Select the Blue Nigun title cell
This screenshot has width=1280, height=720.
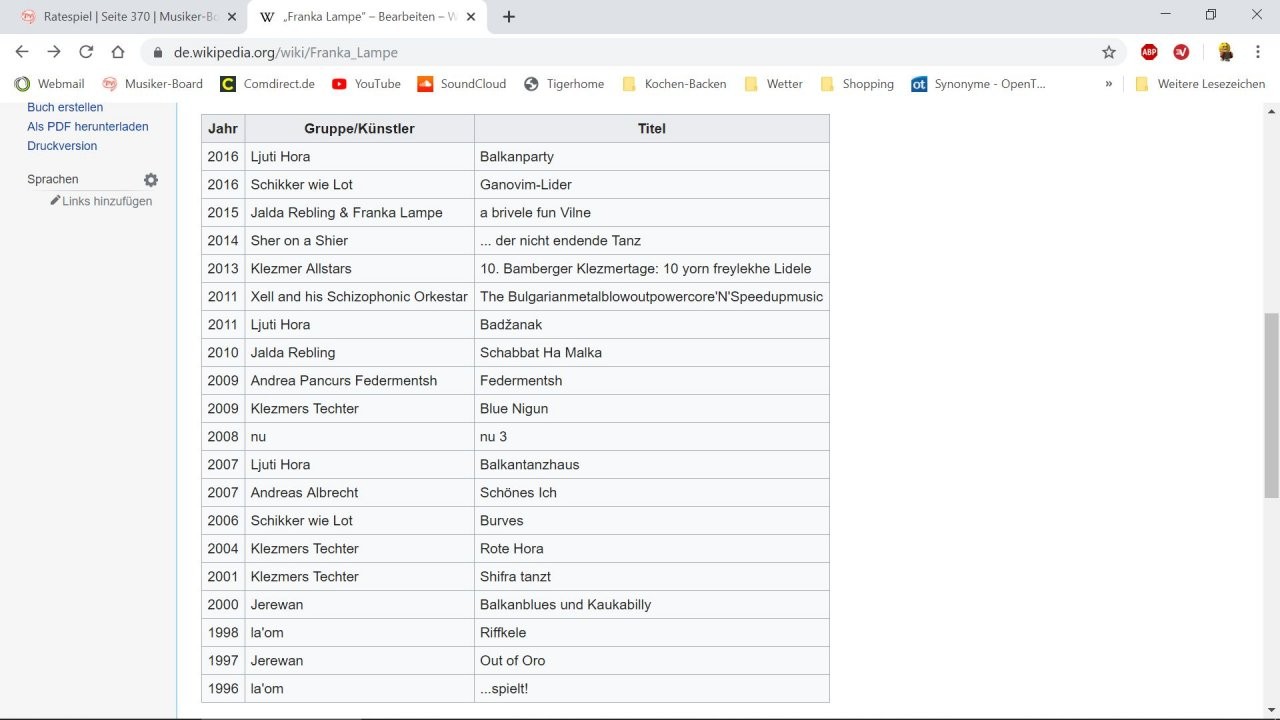[x=651, y=408]
